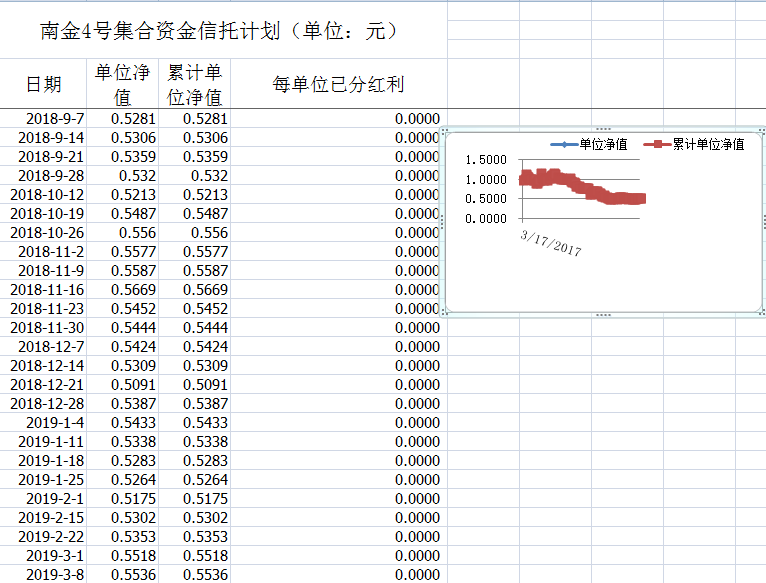Select the date cell 2018-9-7
Viewport: 766px width, 583px height.
[x=43, y=118]
